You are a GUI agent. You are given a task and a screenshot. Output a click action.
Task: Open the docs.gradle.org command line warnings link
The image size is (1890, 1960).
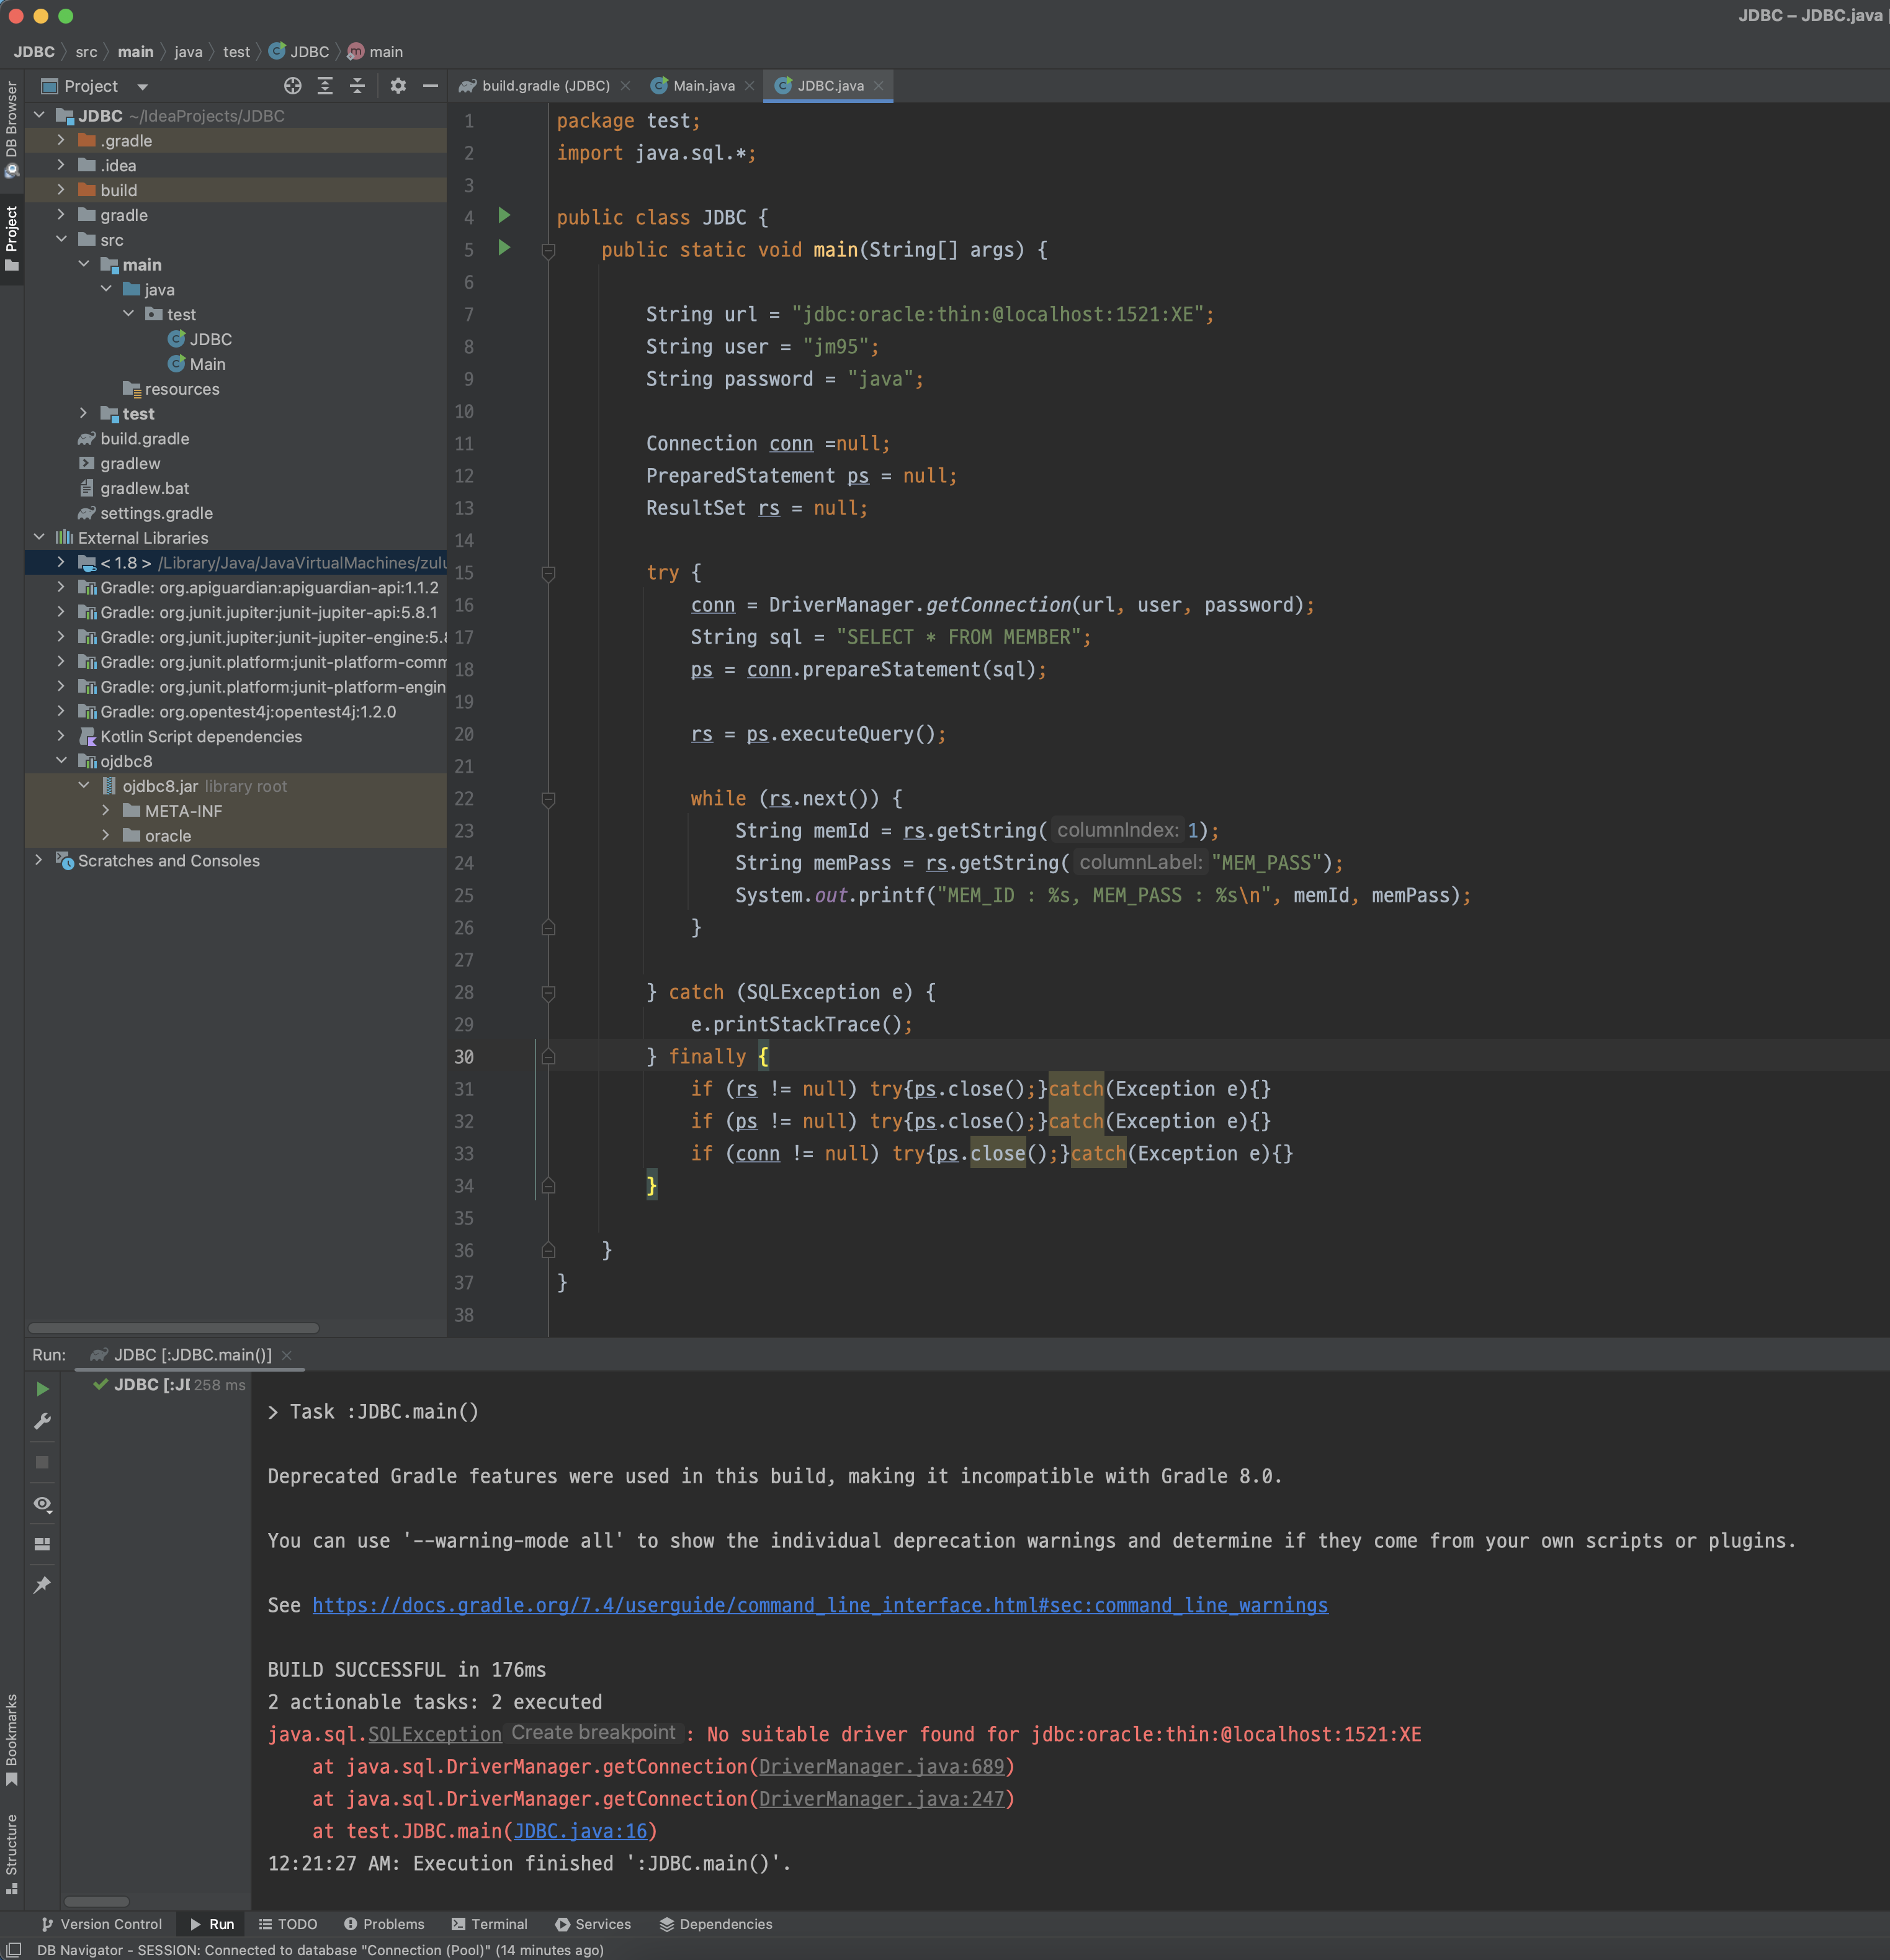[819, 1605]
